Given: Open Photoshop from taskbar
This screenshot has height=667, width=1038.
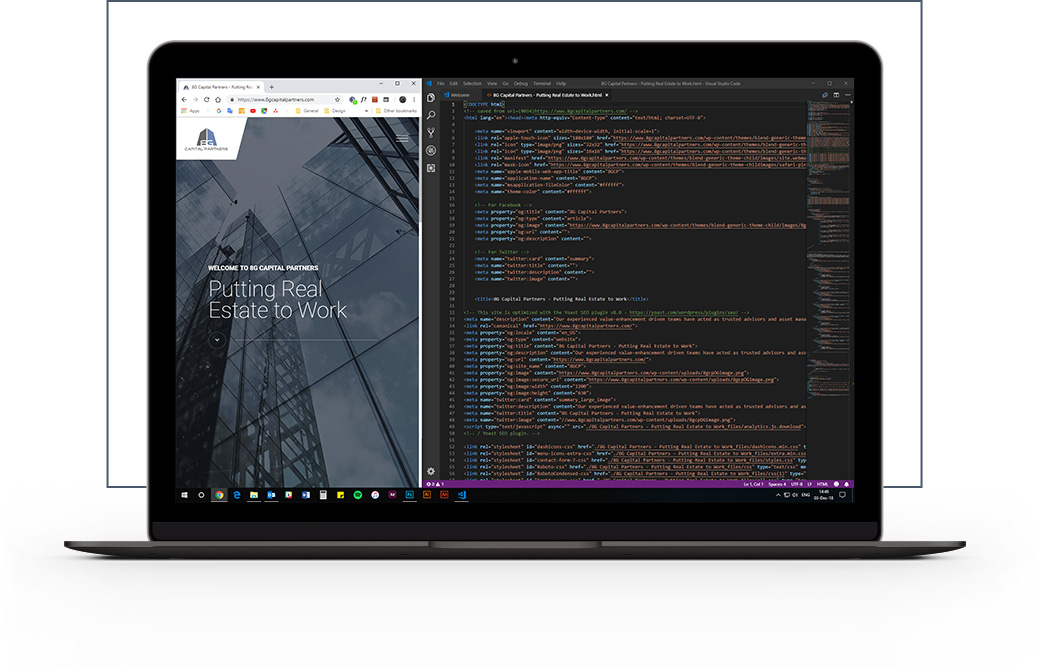Looking at the screenshot, I should pos(410,495).
